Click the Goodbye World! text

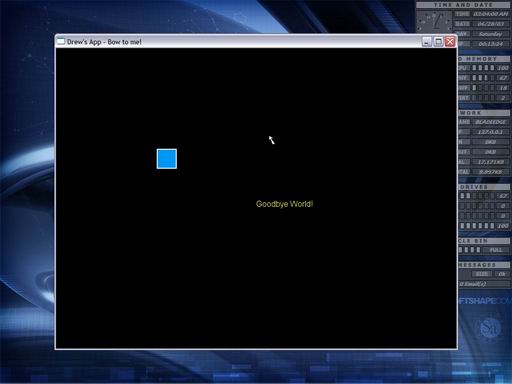pyautogui.click(x=284, y=204)
